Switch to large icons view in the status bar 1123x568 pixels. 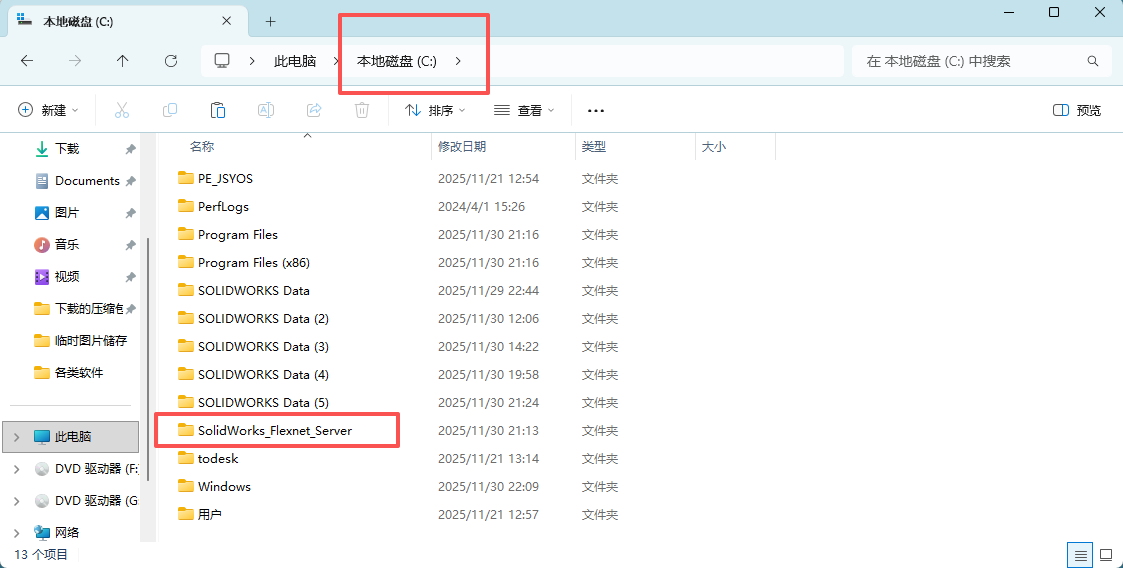[1107, 555]
